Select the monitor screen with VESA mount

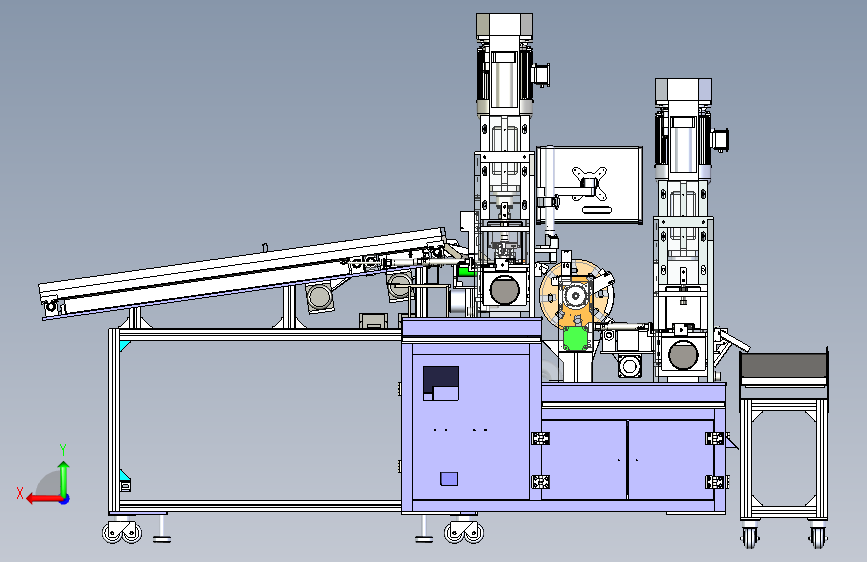click(589, 185)
